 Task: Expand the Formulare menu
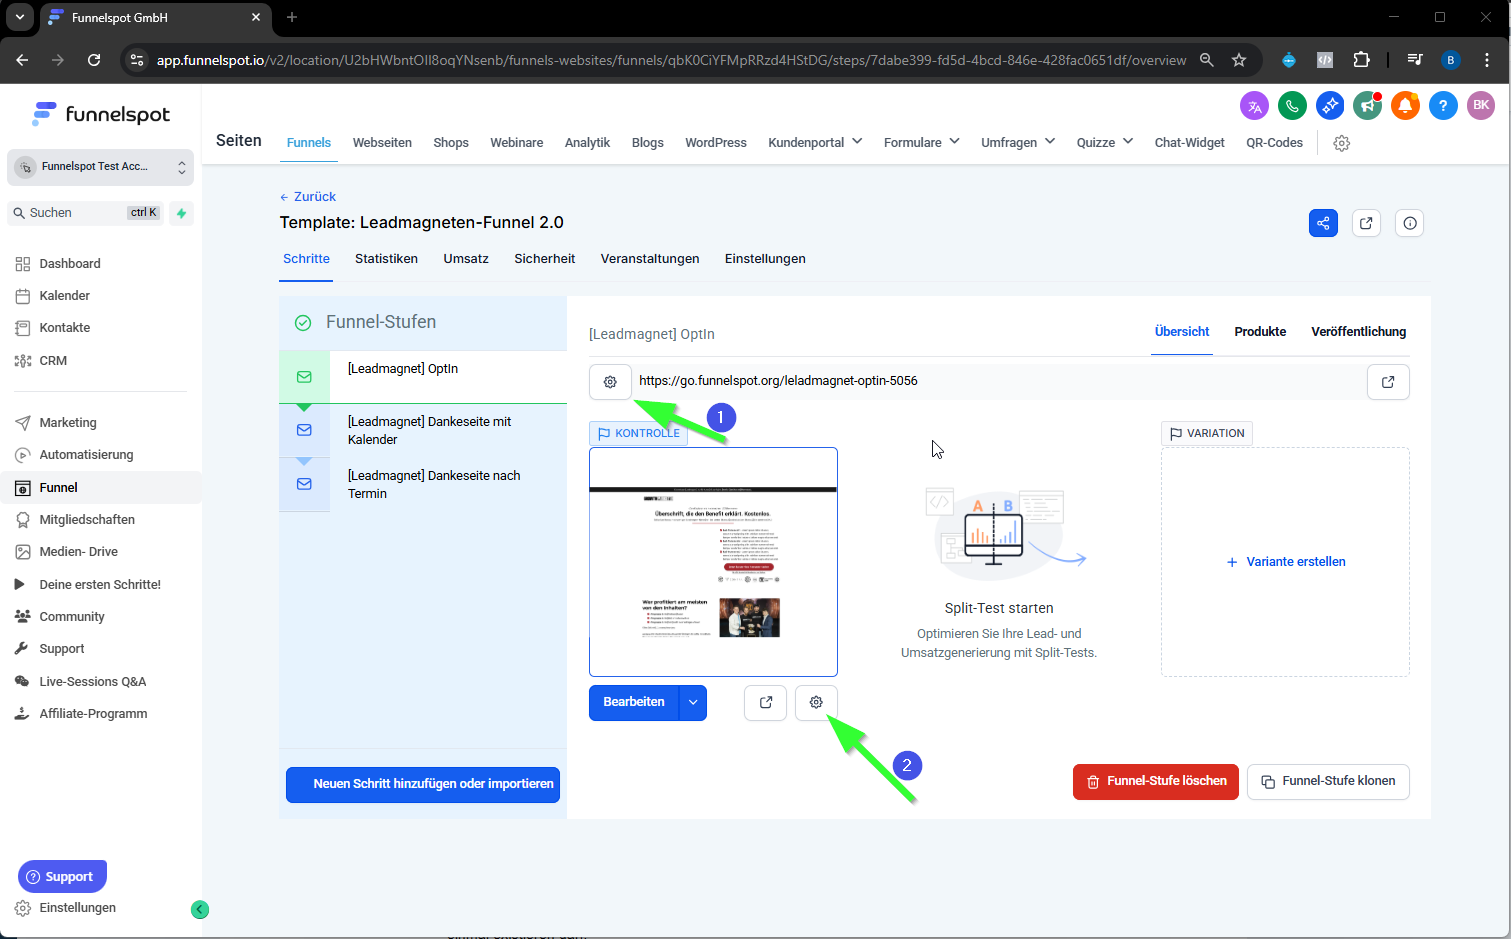point(921,143)
